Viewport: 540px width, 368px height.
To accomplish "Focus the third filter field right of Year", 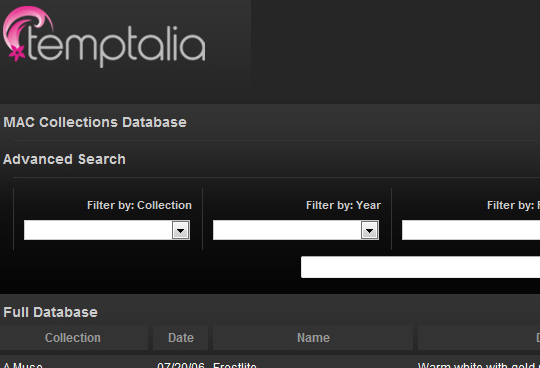I will tap(471, 230).
